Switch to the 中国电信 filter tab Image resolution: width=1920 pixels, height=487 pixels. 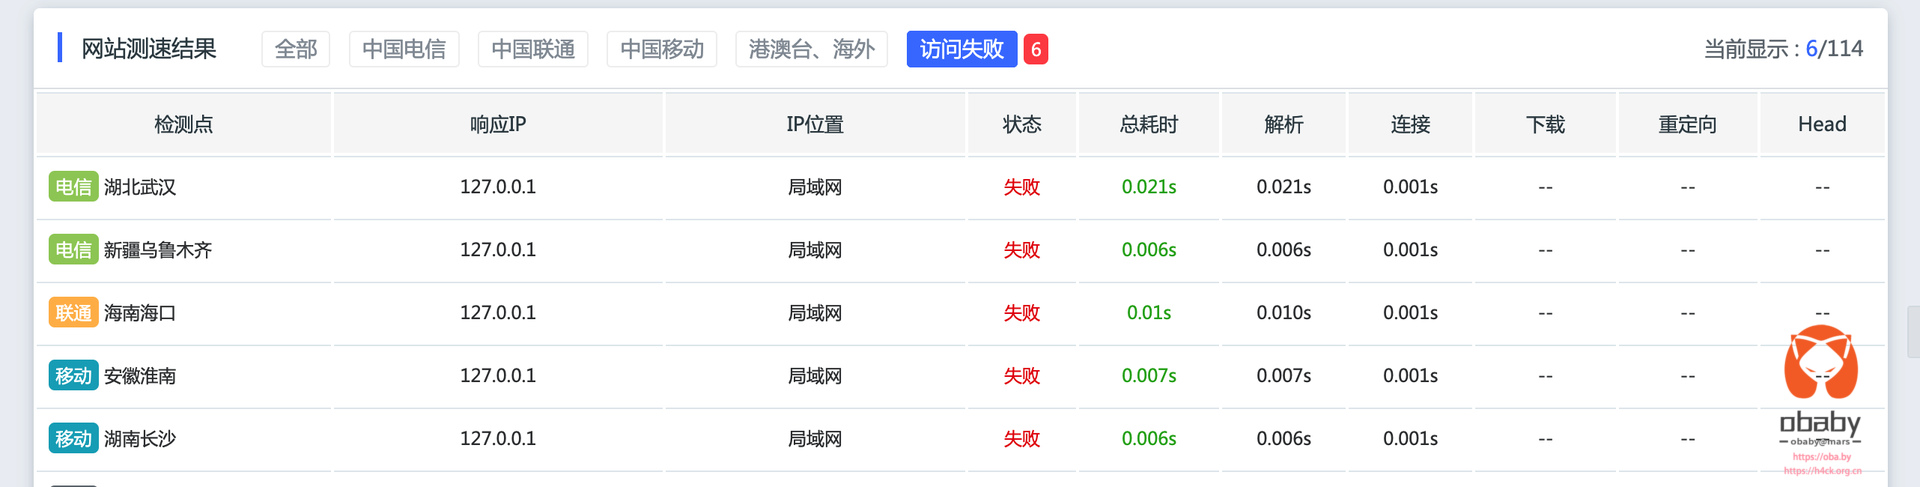404,49
